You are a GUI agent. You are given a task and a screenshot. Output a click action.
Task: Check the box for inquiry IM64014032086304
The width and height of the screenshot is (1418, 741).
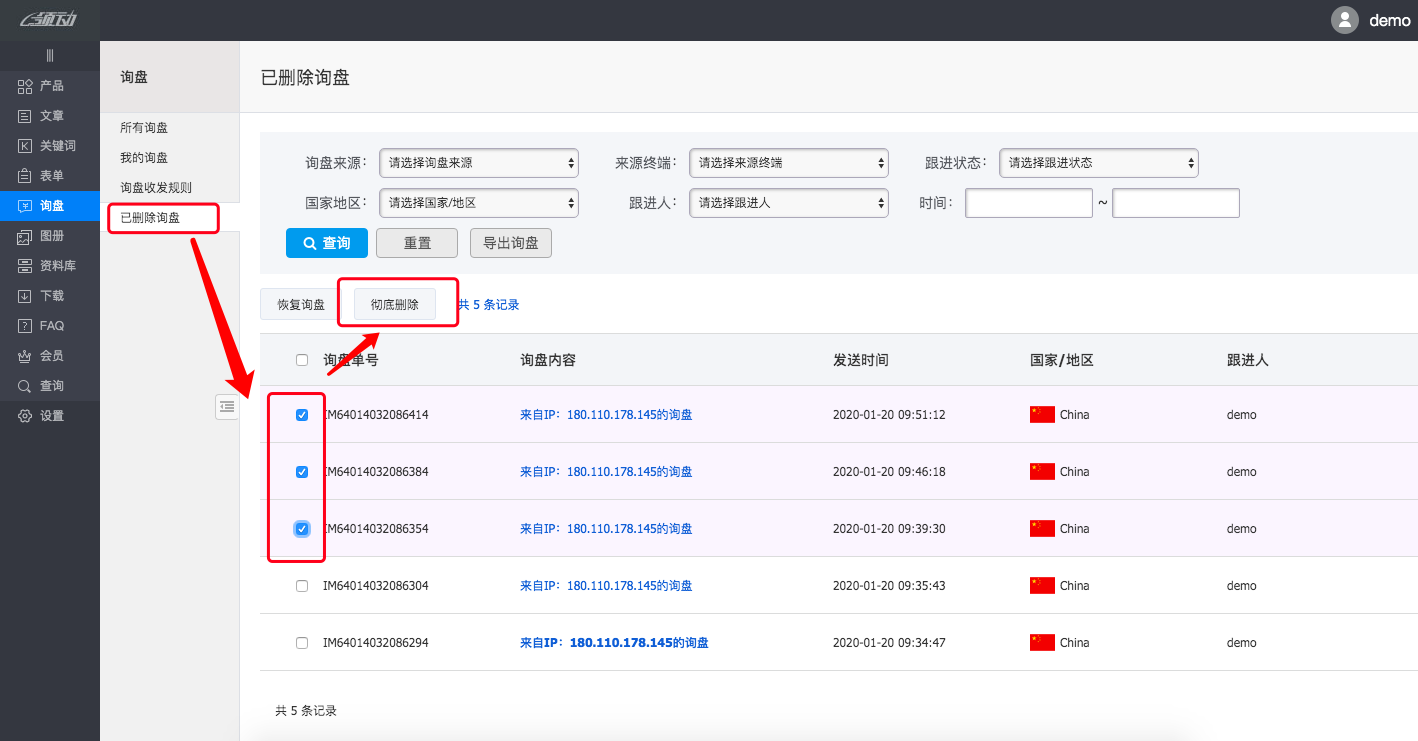[x=302, y=586]
